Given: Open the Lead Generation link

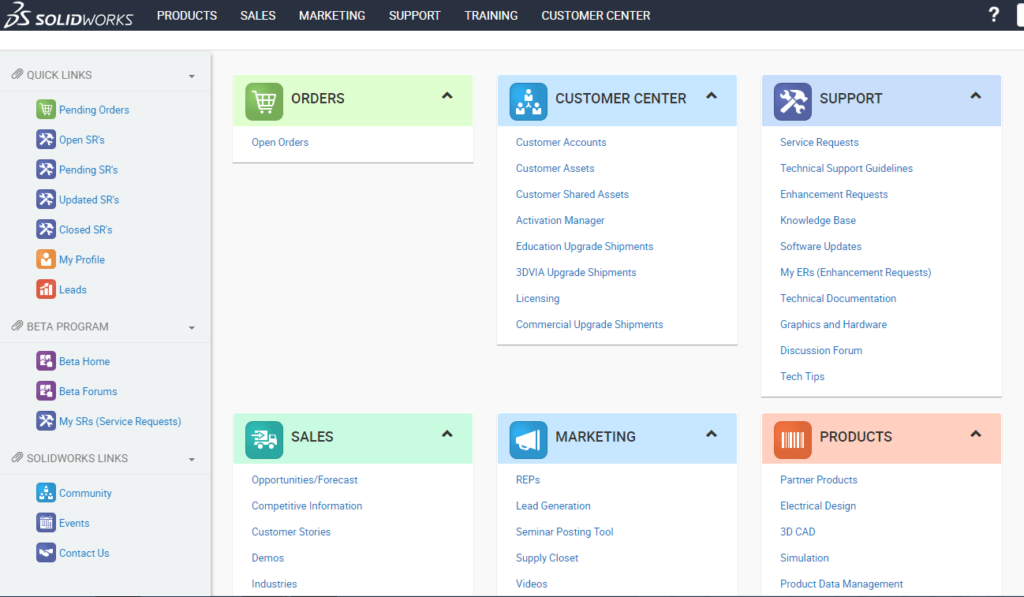Looking at the screenshot, I should tap(553, 506).
